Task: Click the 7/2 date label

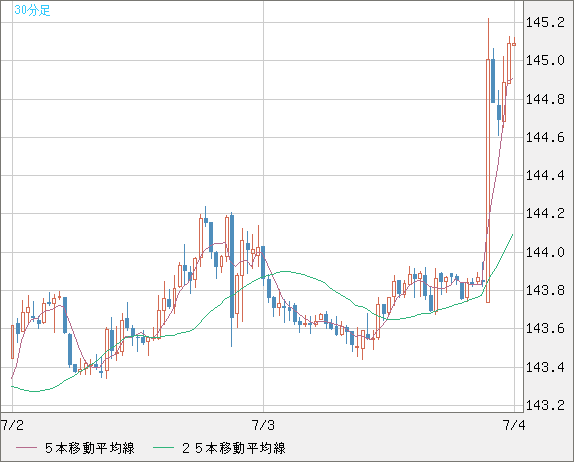Action: tap(12, 425)
